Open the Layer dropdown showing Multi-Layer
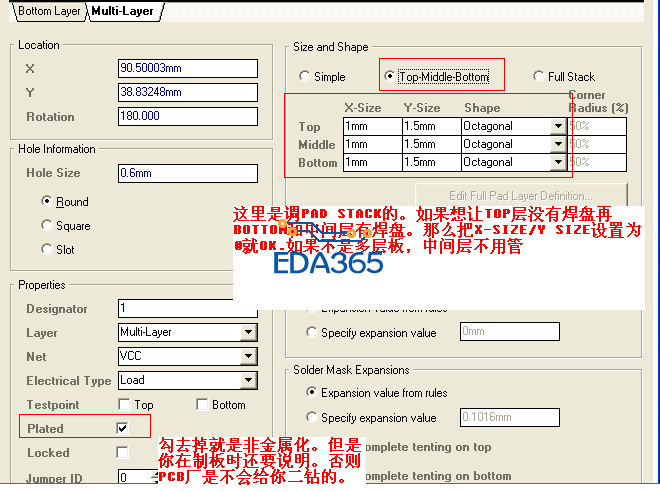Image resolution: width=660 pixels, height=492 pixels. [249, 332]
